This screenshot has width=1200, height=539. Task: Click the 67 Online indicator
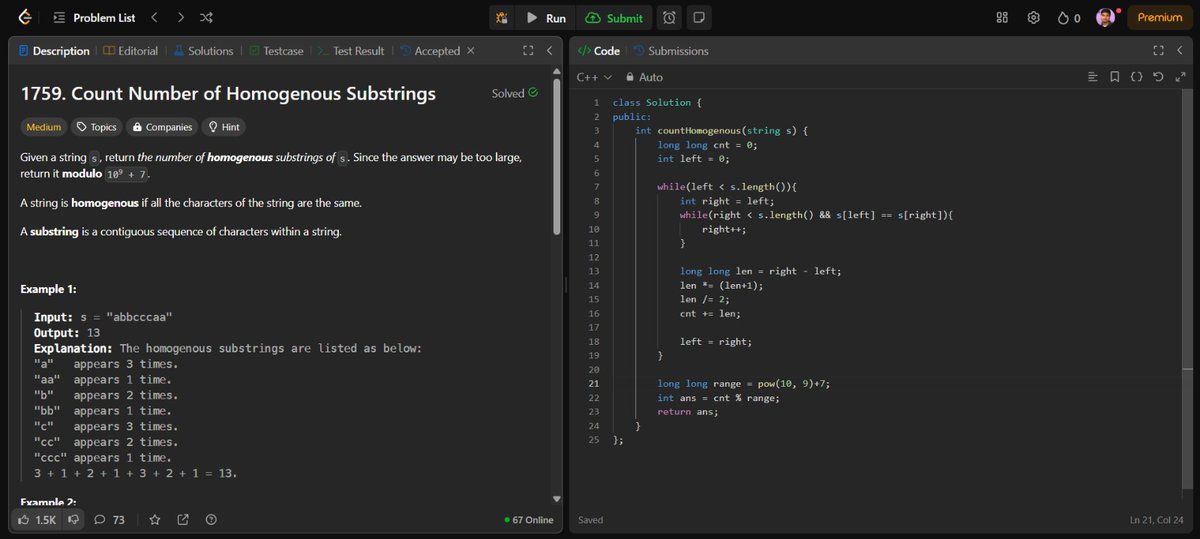(529, 520)
